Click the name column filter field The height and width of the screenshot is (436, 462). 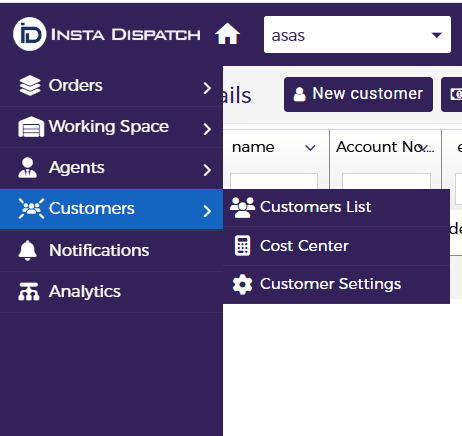click(x=274, y=181)
